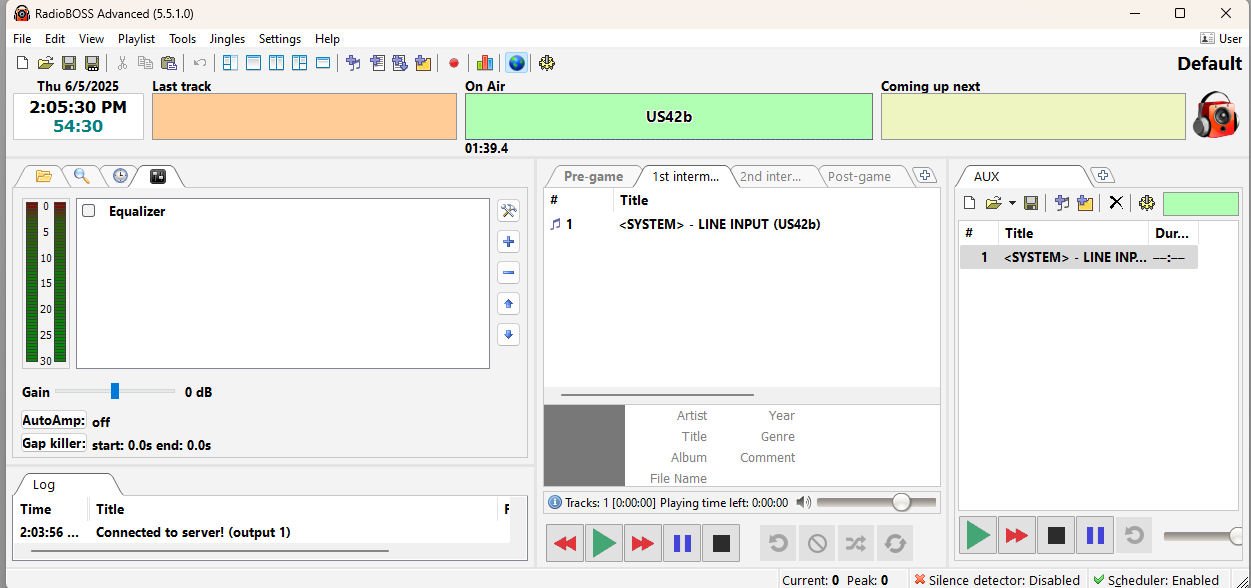
Task: Adjust the Gain slider
Action: point(114,391)
